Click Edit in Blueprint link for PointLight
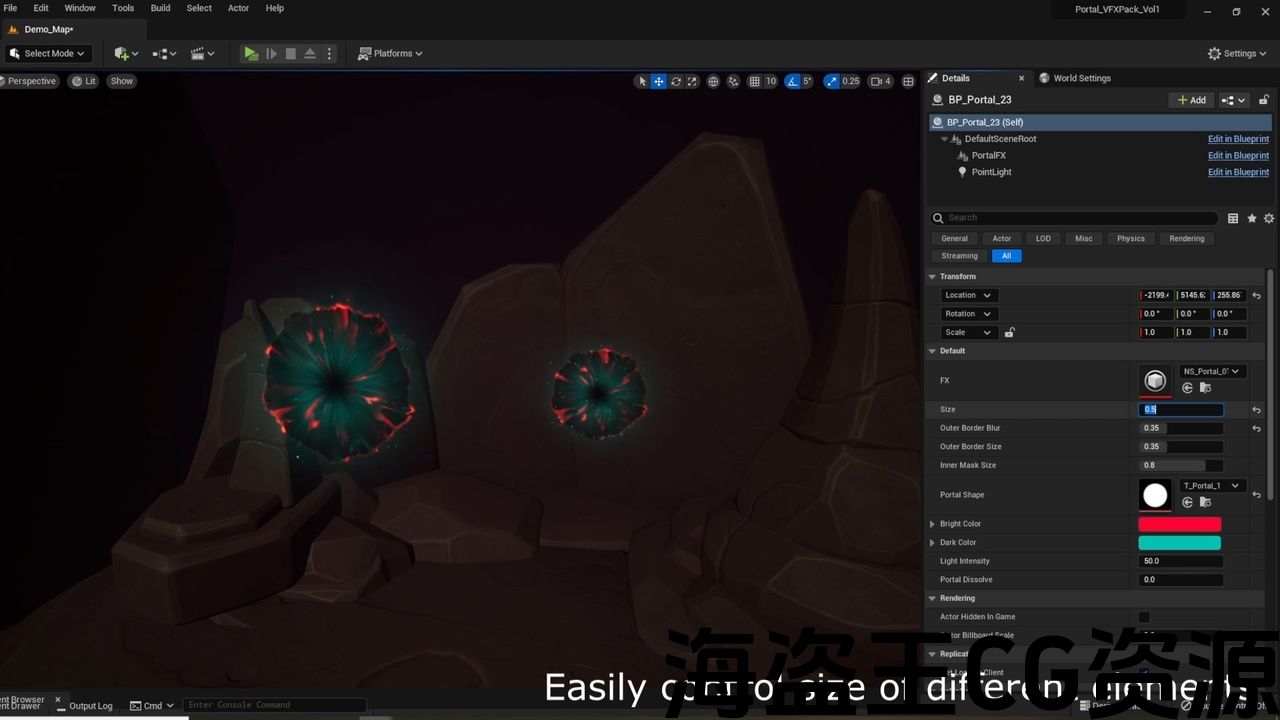The height and width of the screenshot is (720, 1280). click(1238, 172)
